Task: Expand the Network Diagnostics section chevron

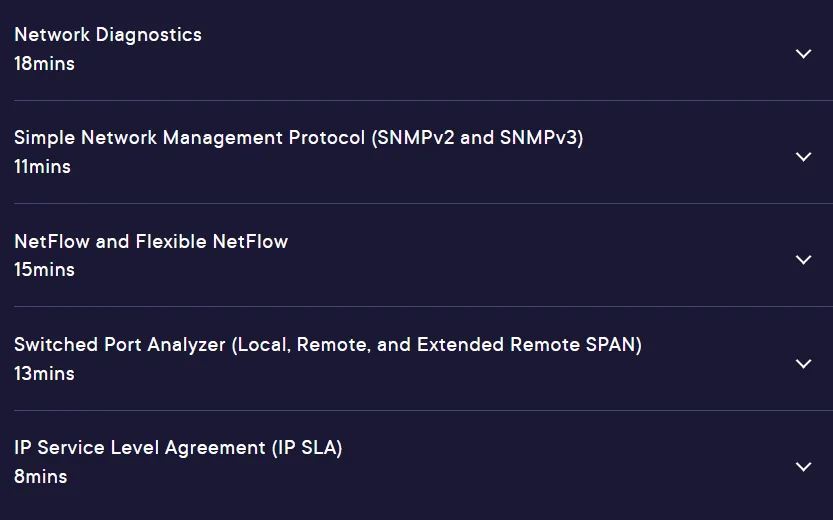Action: (x=803, y=54)
